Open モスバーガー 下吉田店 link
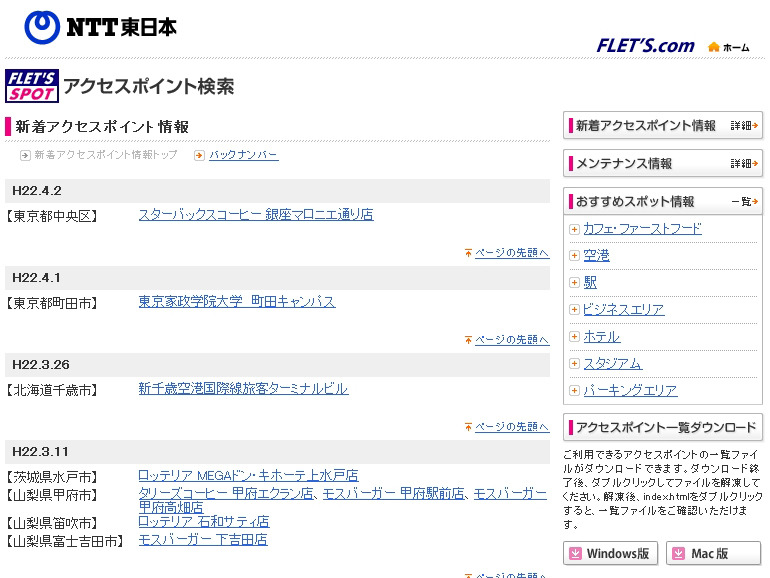The width and height of the screenshot is (770, 578). (x=203, y=540)
